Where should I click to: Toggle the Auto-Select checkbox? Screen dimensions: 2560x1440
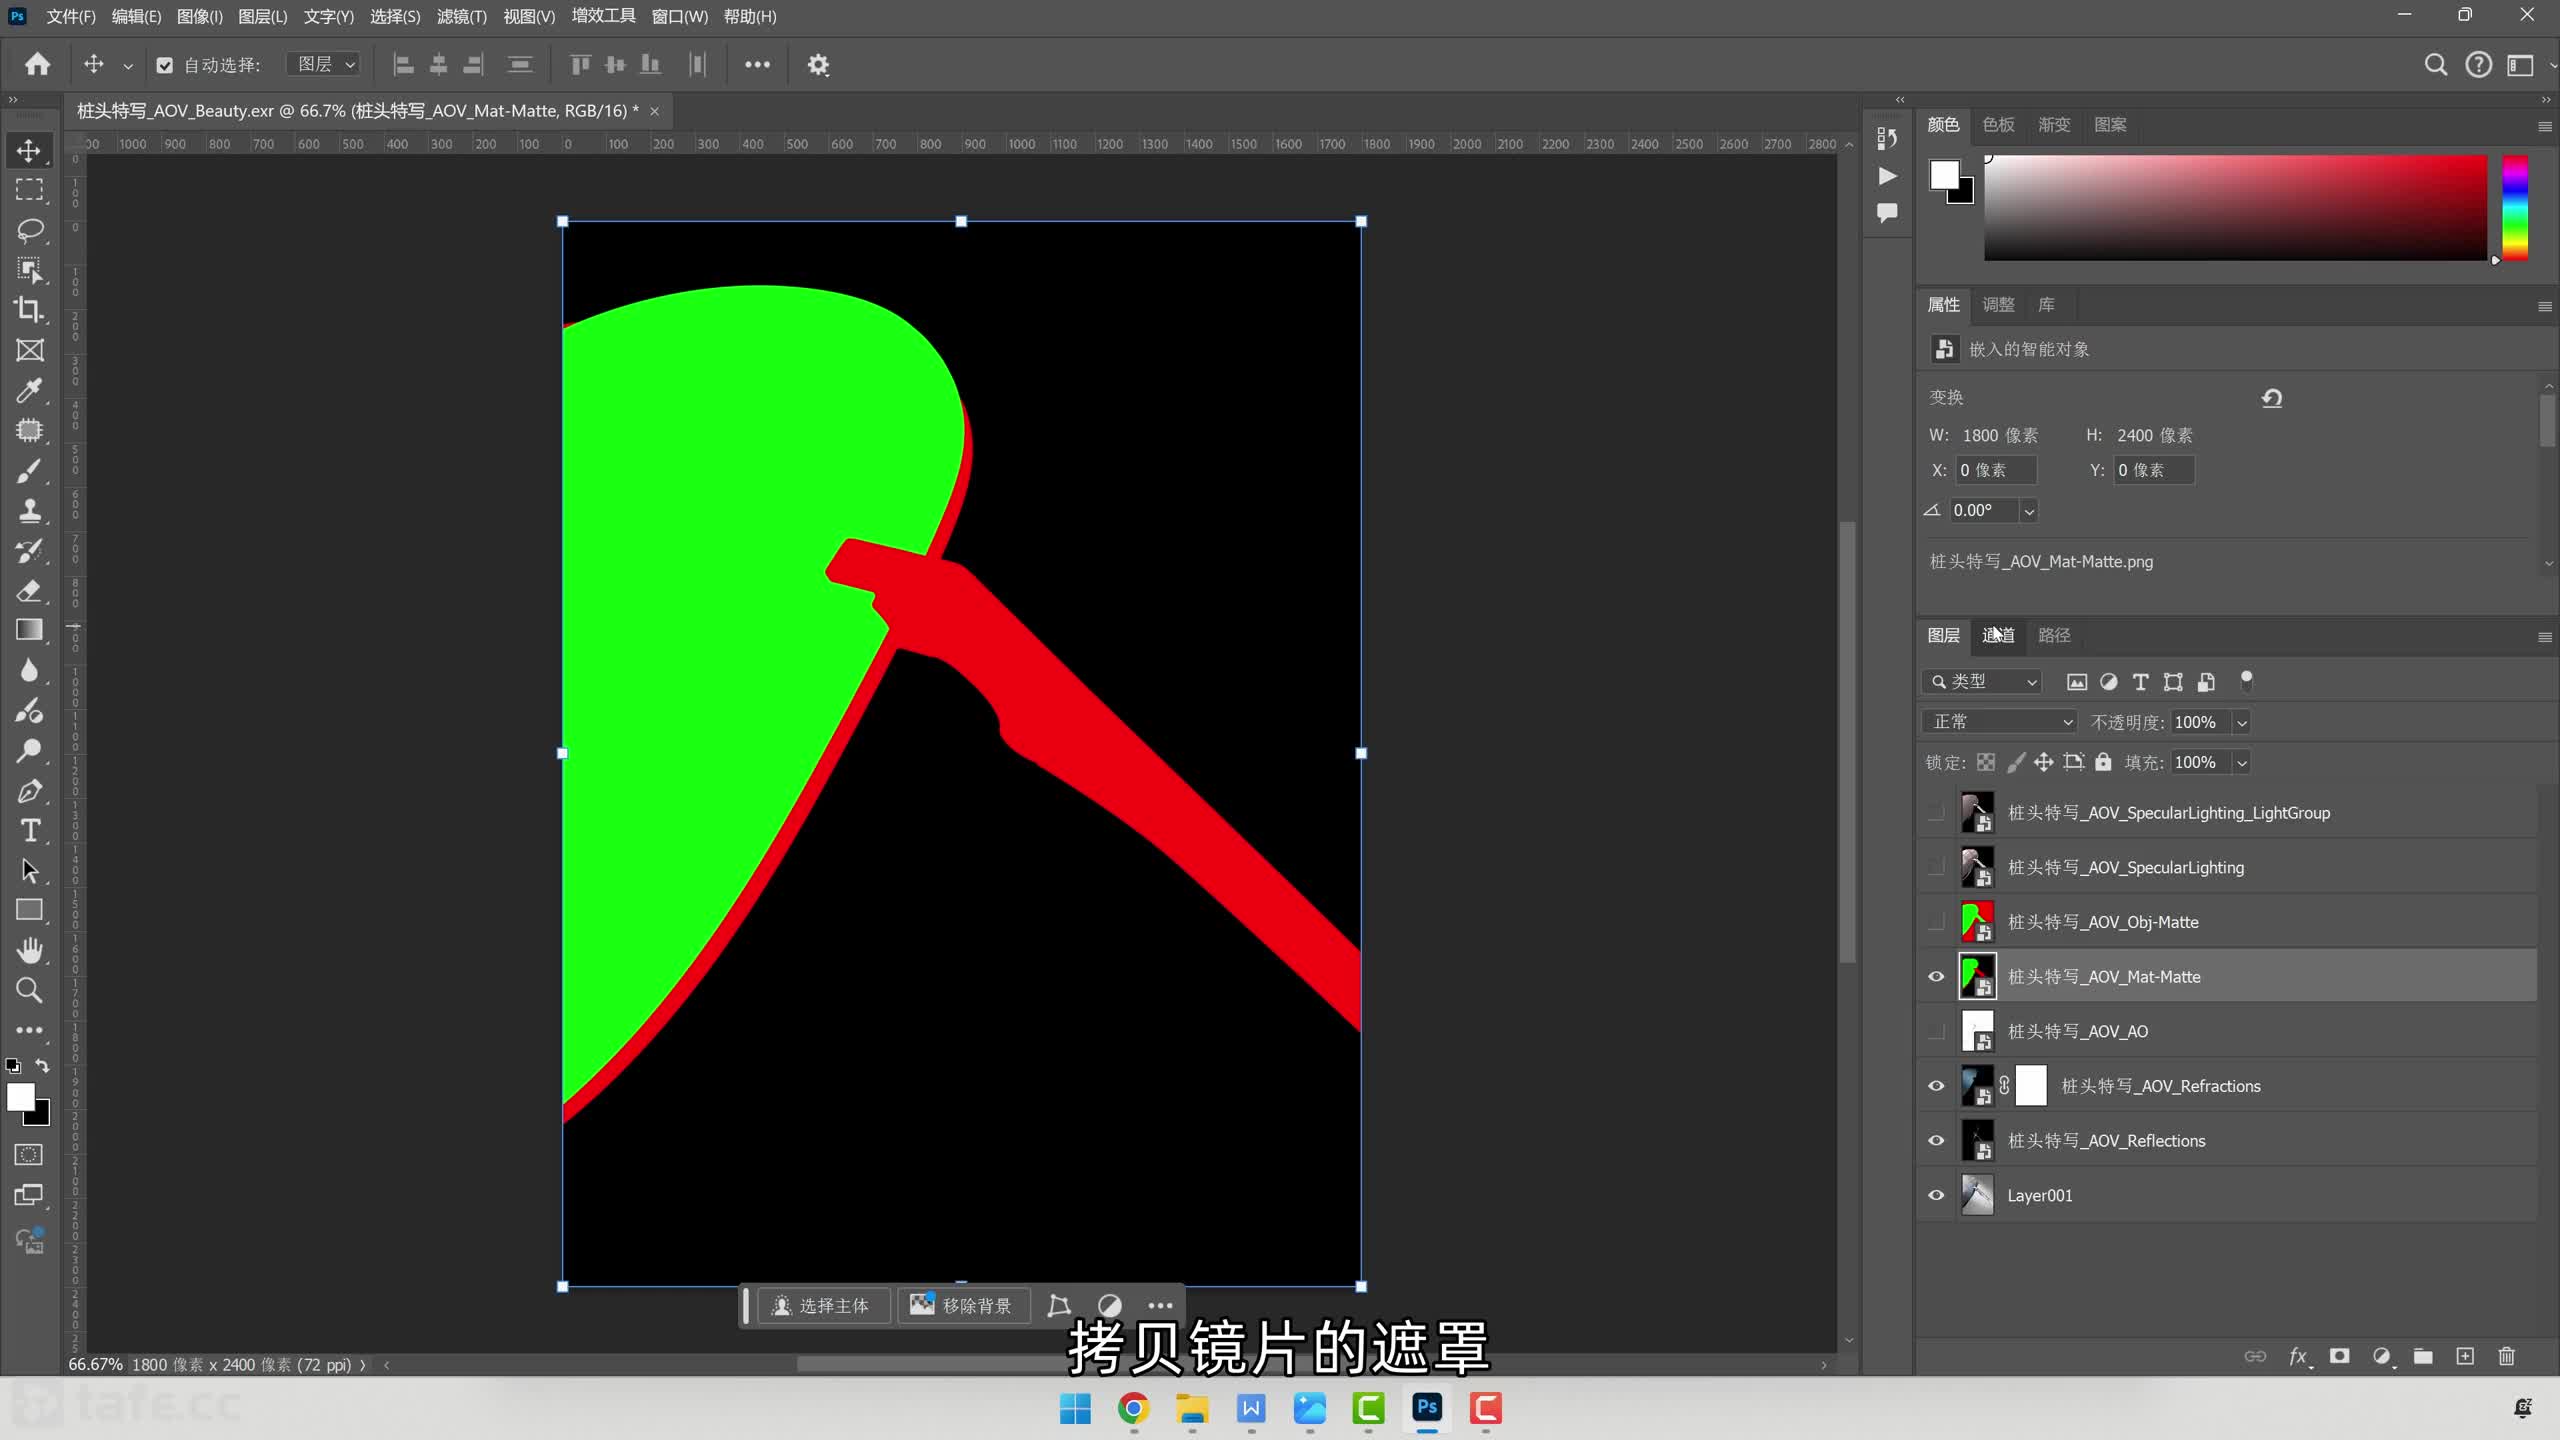pos(165,65)
